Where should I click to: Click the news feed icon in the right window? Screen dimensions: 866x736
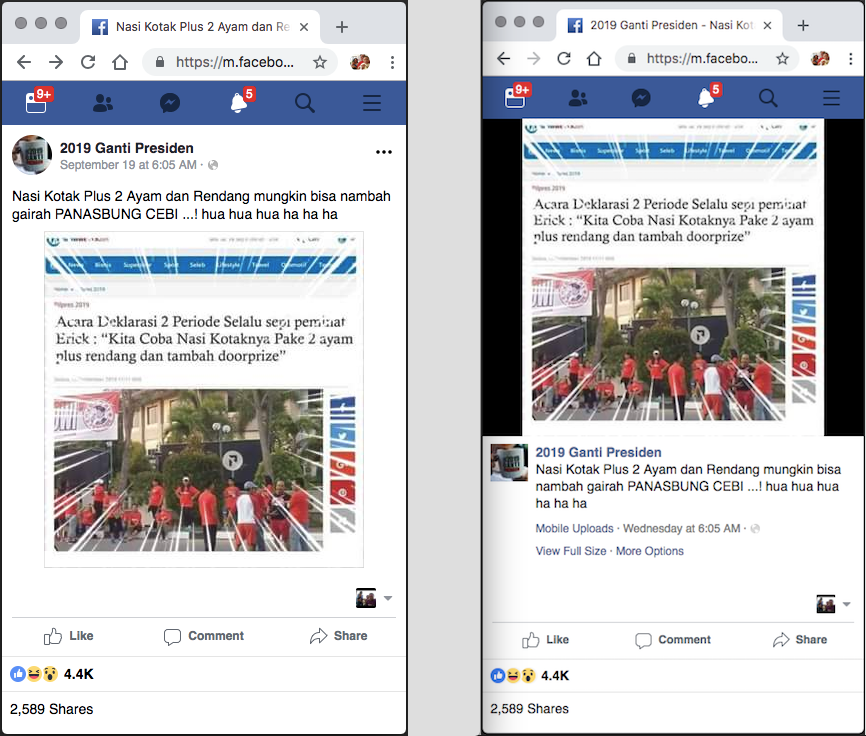coord(516,97)
